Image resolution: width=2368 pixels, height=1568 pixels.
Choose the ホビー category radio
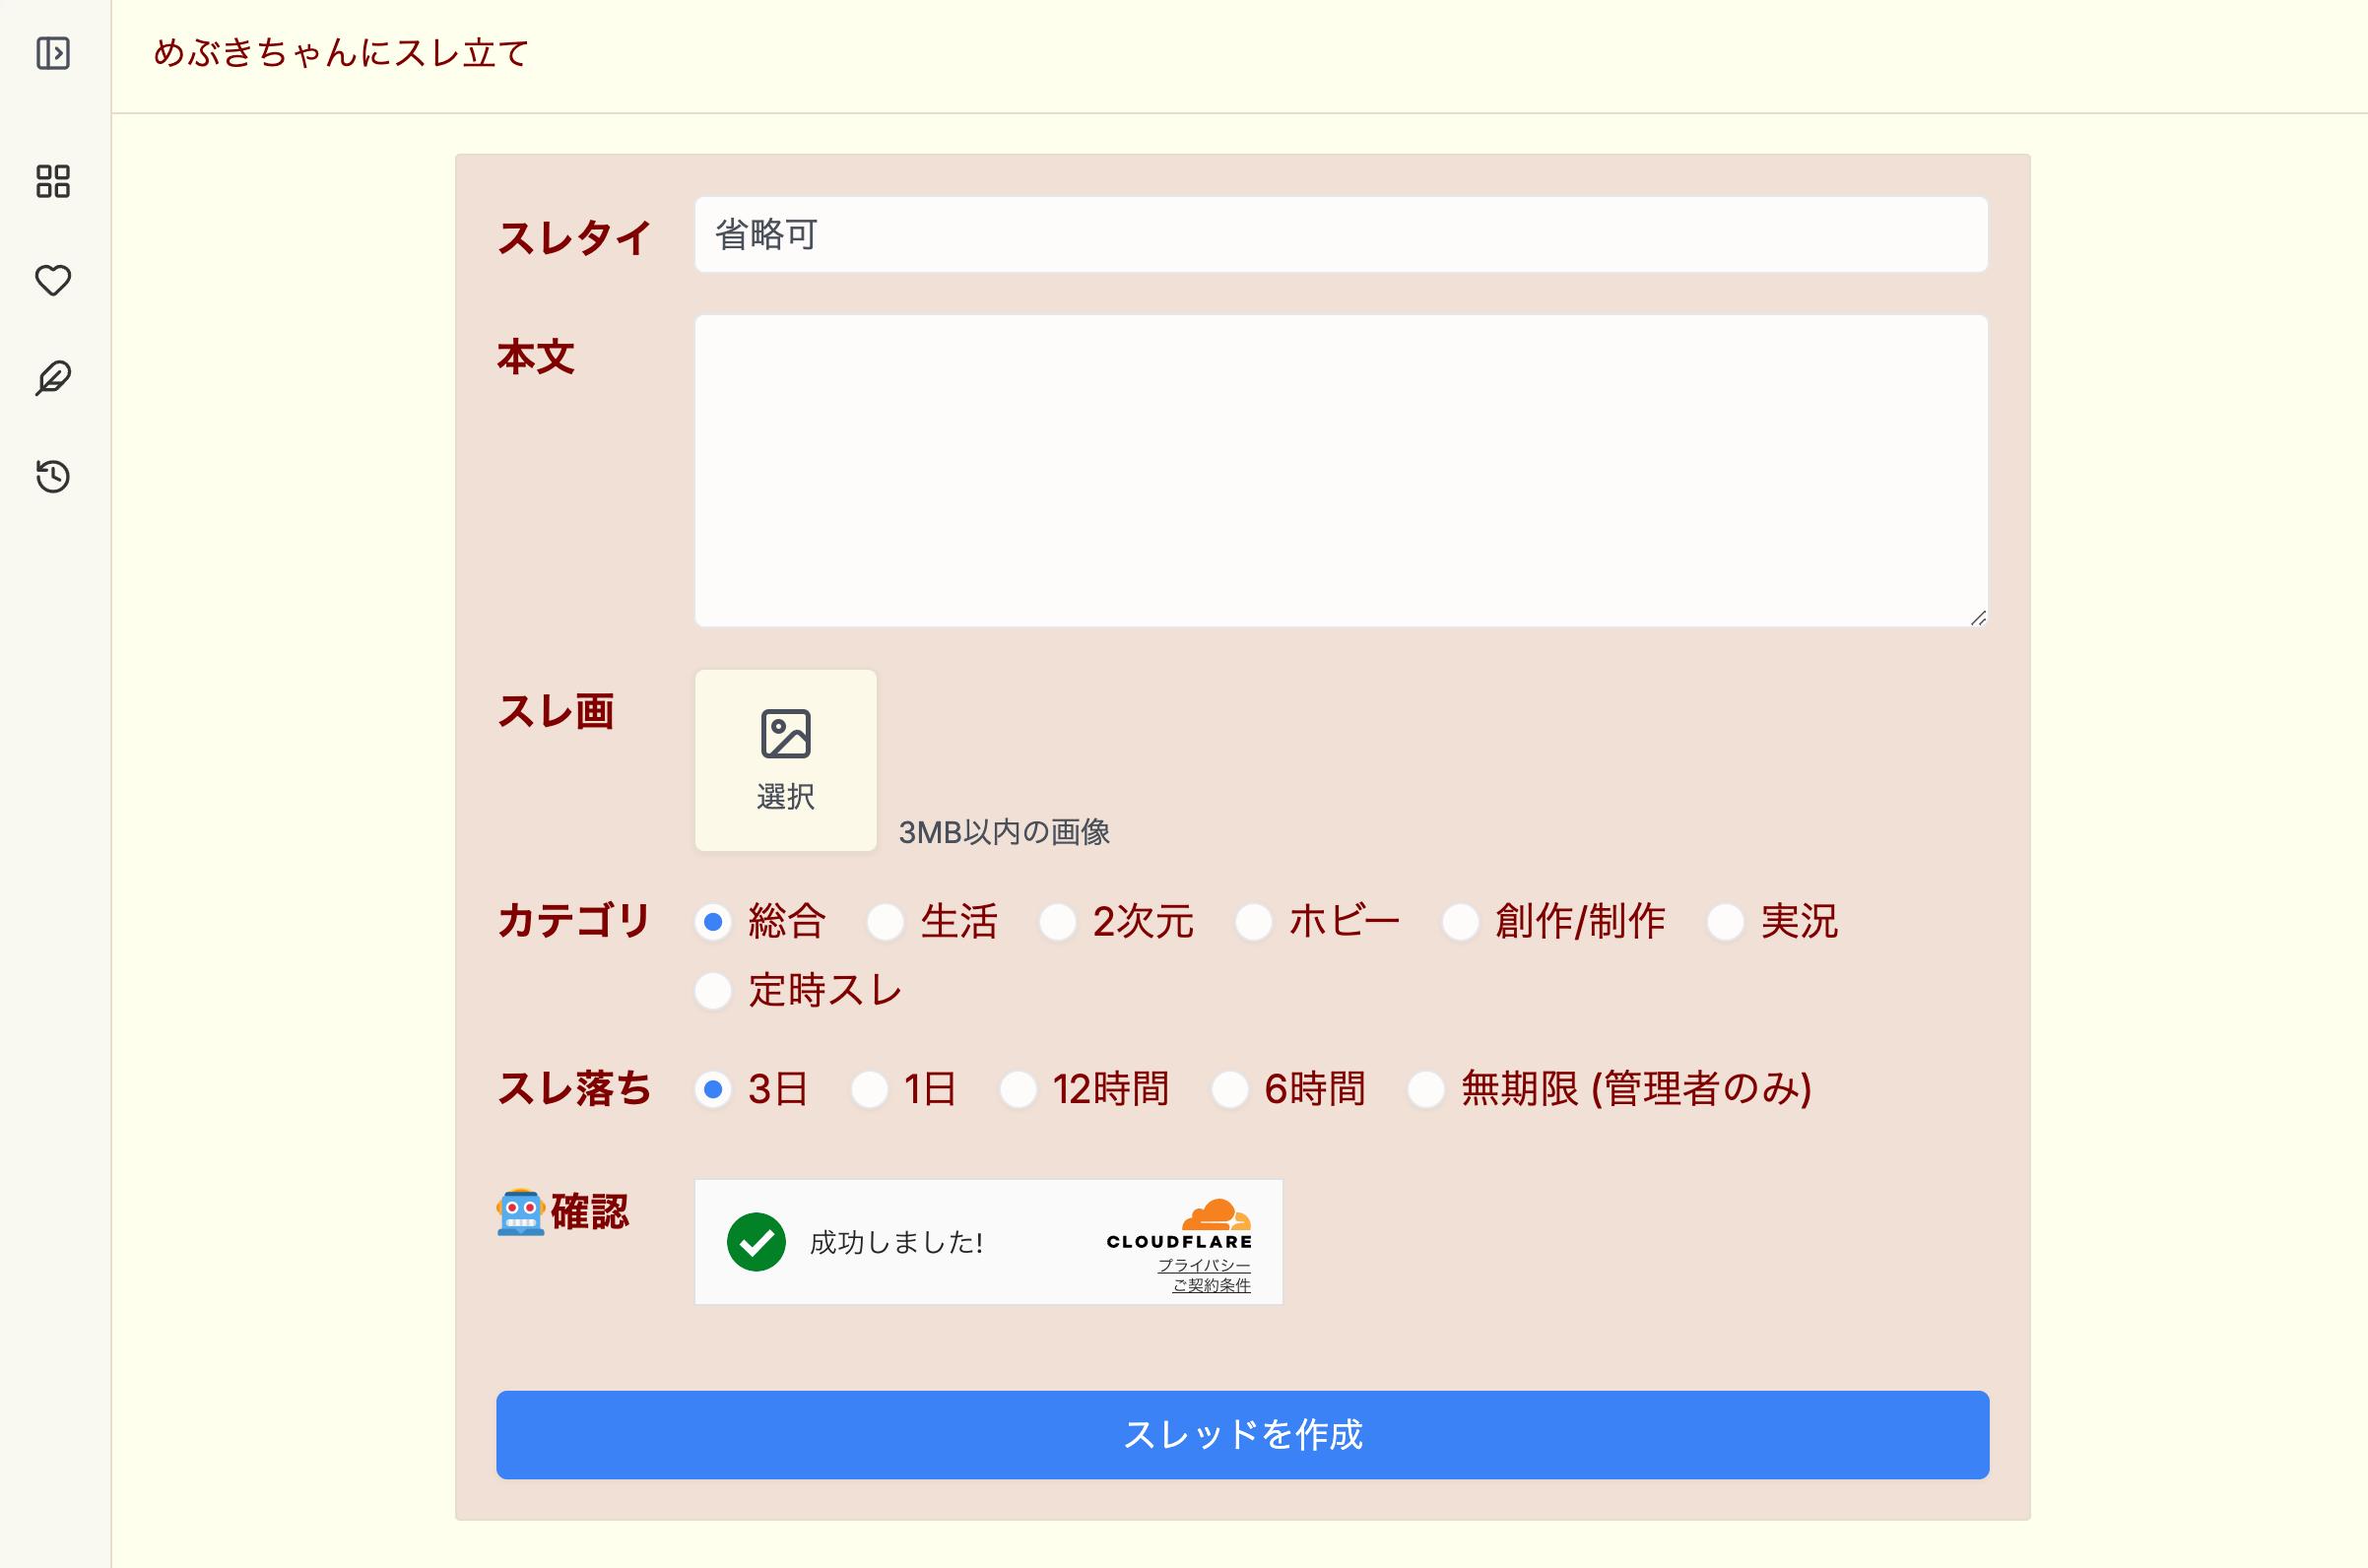tap(1253, 922)
